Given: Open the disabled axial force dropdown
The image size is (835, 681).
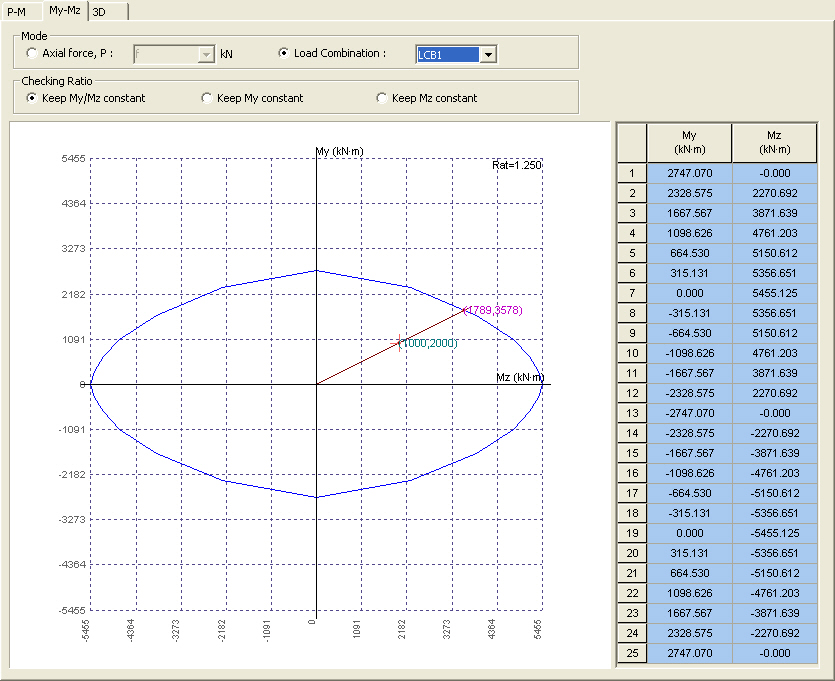Looking at the screenshot, I should tap(207, 54).
